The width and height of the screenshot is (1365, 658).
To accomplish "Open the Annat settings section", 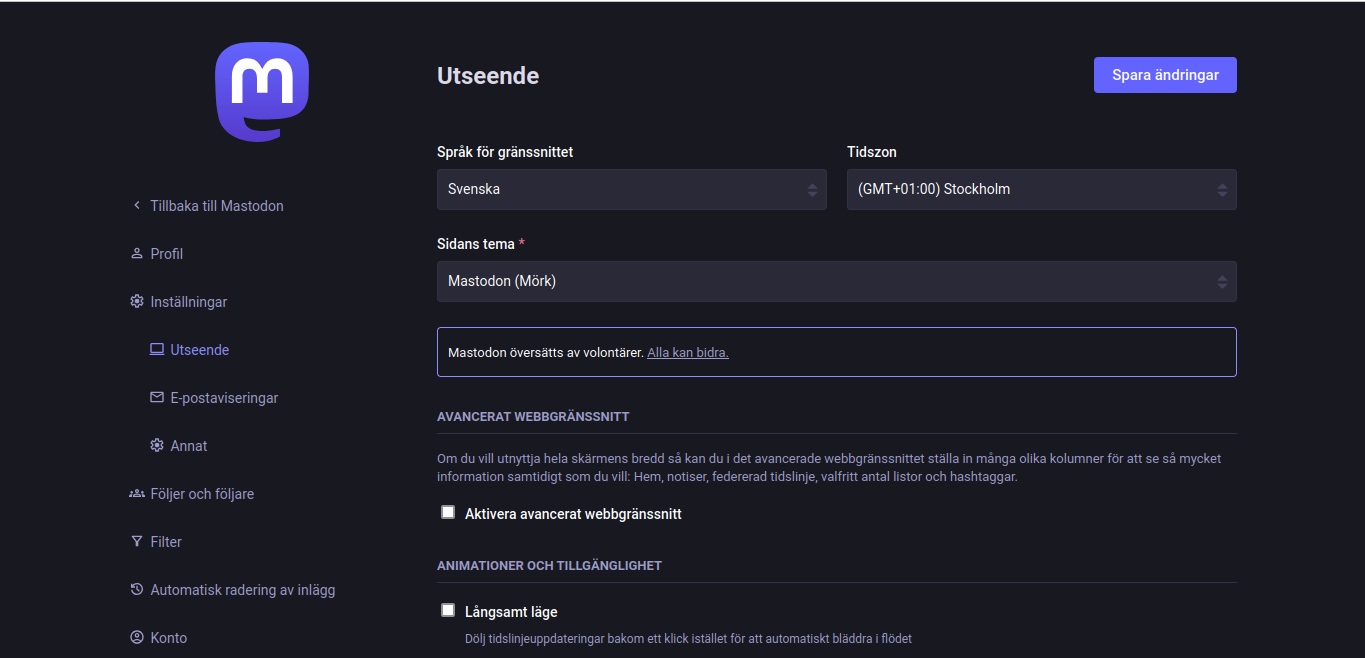I will click(188, 445).
